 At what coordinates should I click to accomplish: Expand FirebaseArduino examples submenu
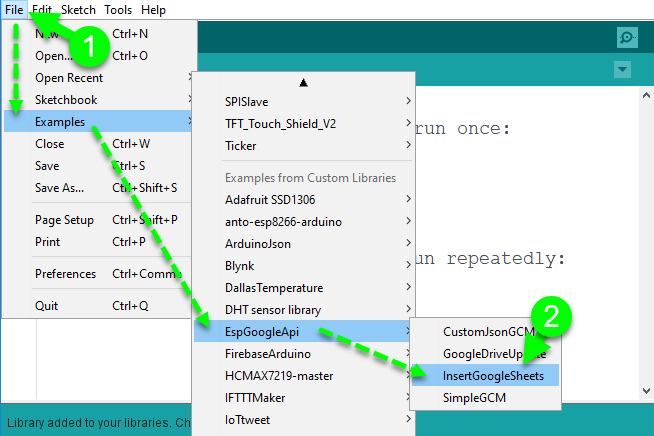click(x=304, y=354)
